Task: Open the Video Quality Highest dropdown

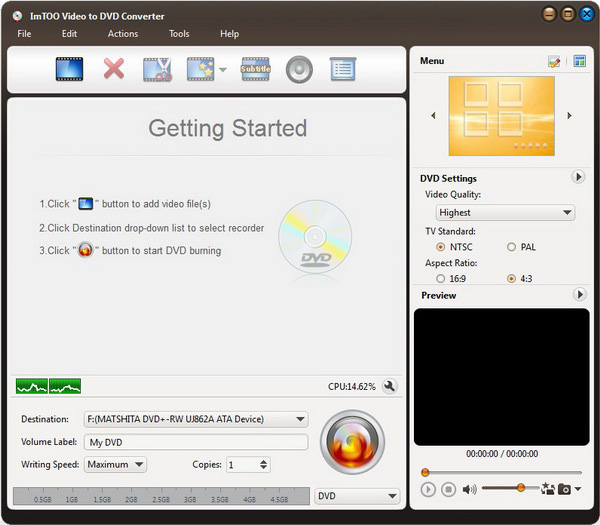Action: (x=505, y=212)
